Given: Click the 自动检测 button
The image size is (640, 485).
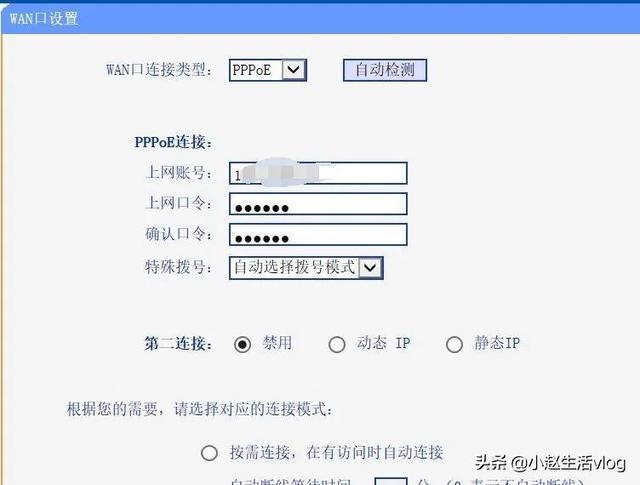Looking at the screenshot, I should click(x=385, y=70).
